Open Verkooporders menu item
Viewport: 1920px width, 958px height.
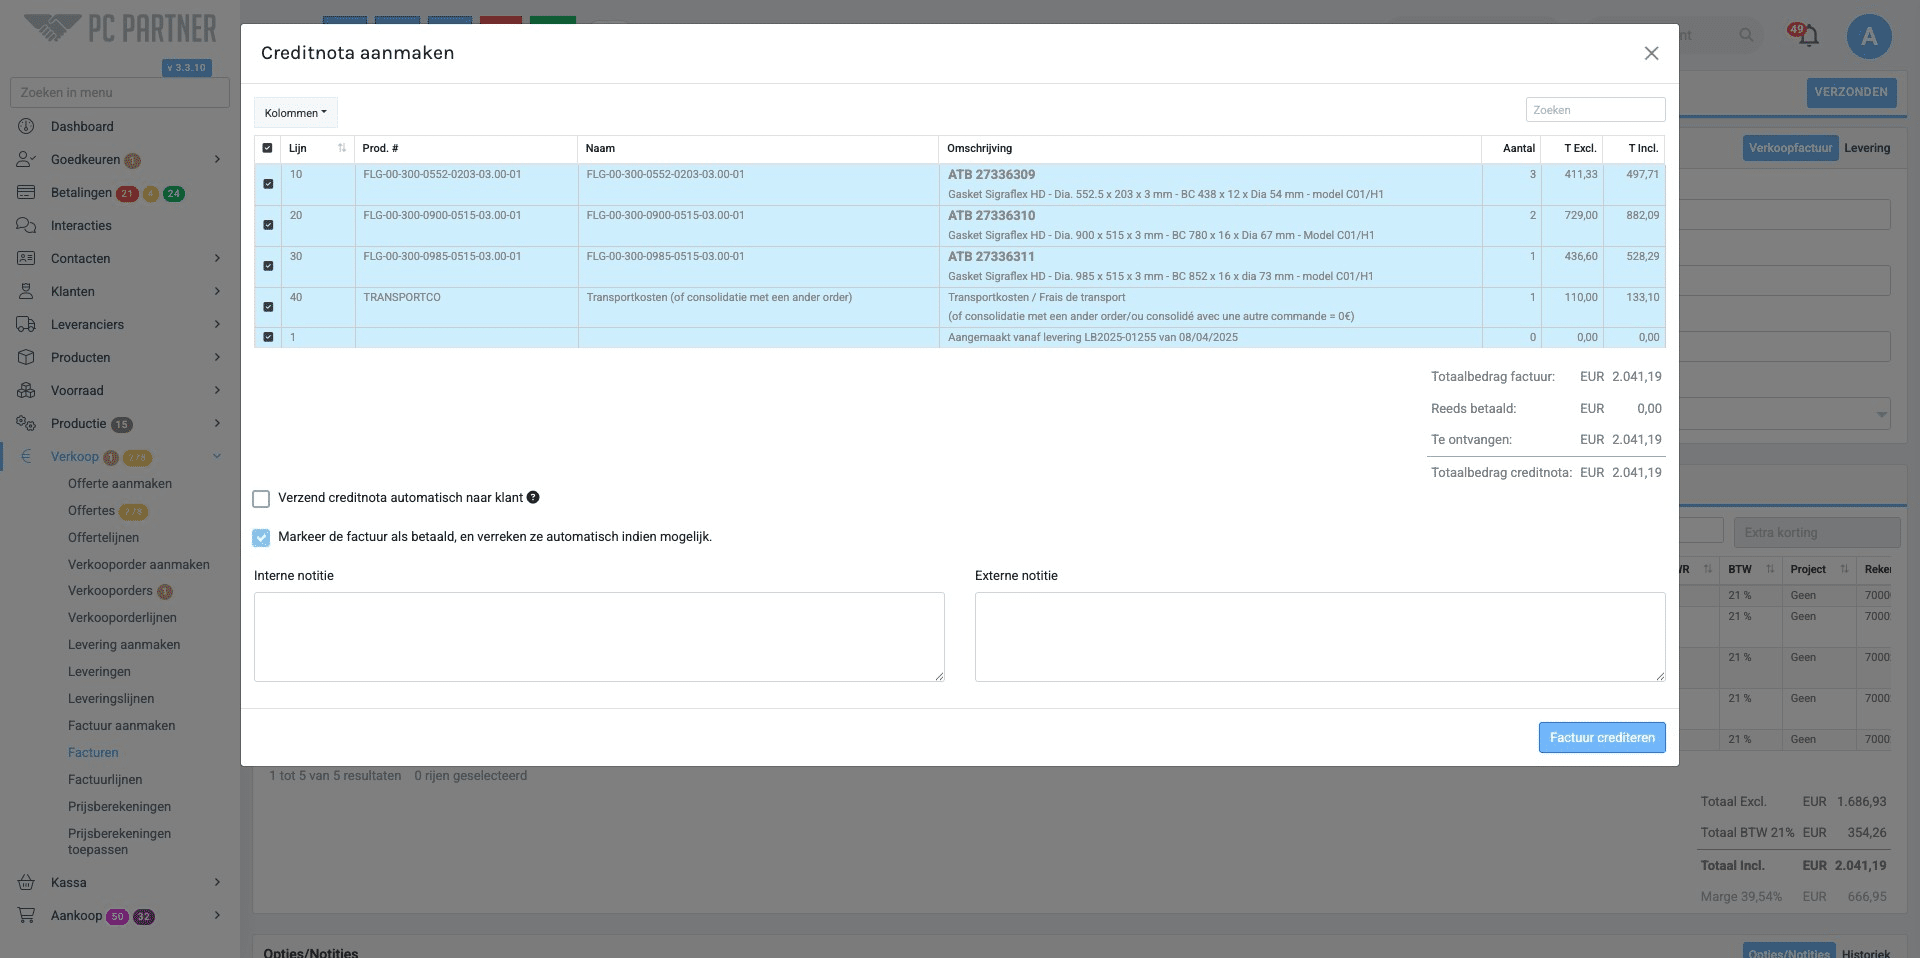coord(110,590)
